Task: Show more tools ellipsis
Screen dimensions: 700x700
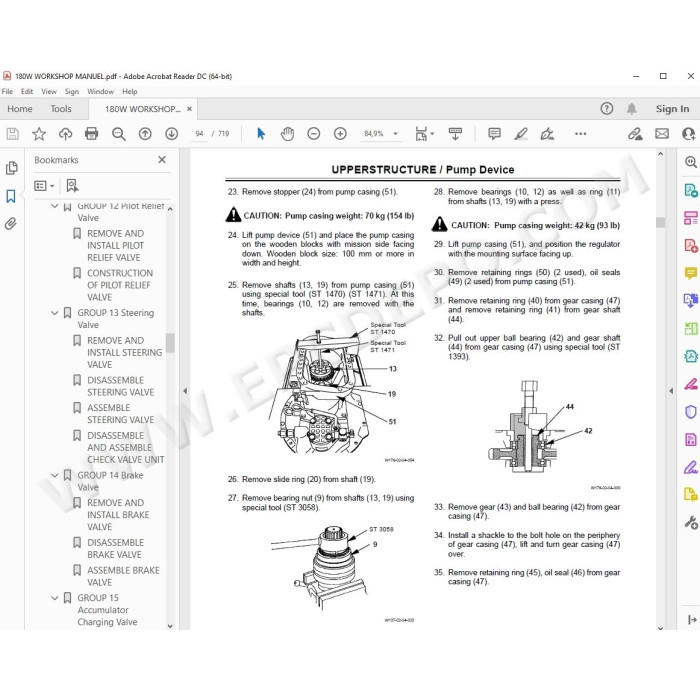Action: pyautogui.click(x=580, y=133)
